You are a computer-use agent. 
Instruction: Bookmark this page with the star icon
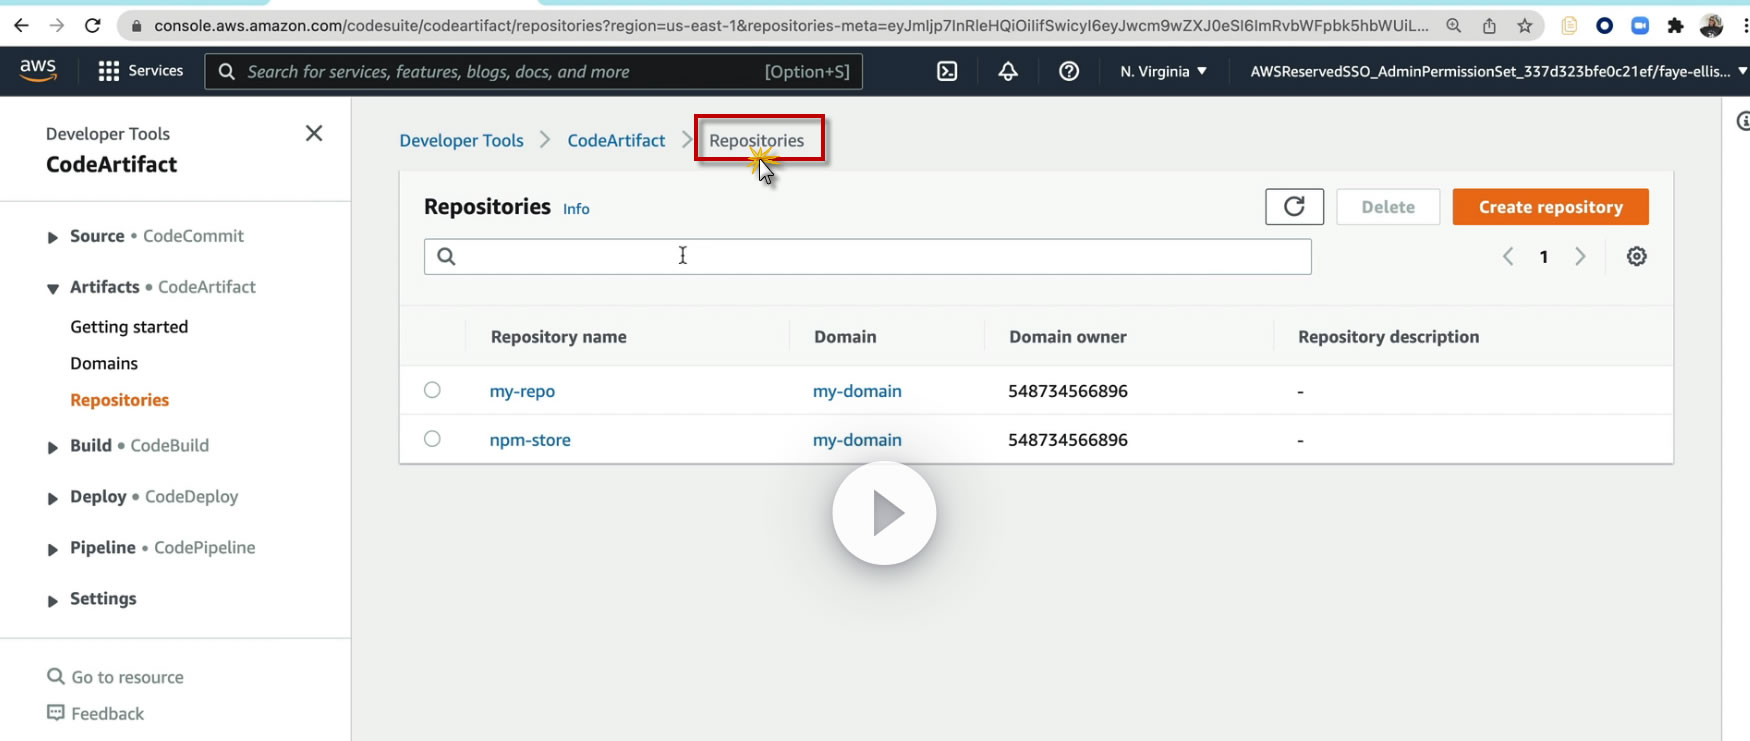1525,26
